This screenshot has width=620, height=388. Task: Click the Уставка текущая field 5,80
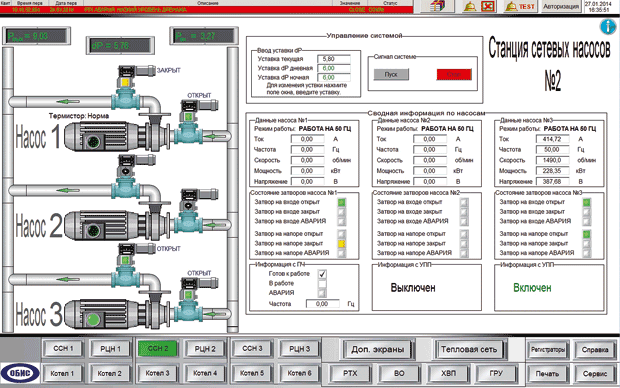click(x=334, y=59)
